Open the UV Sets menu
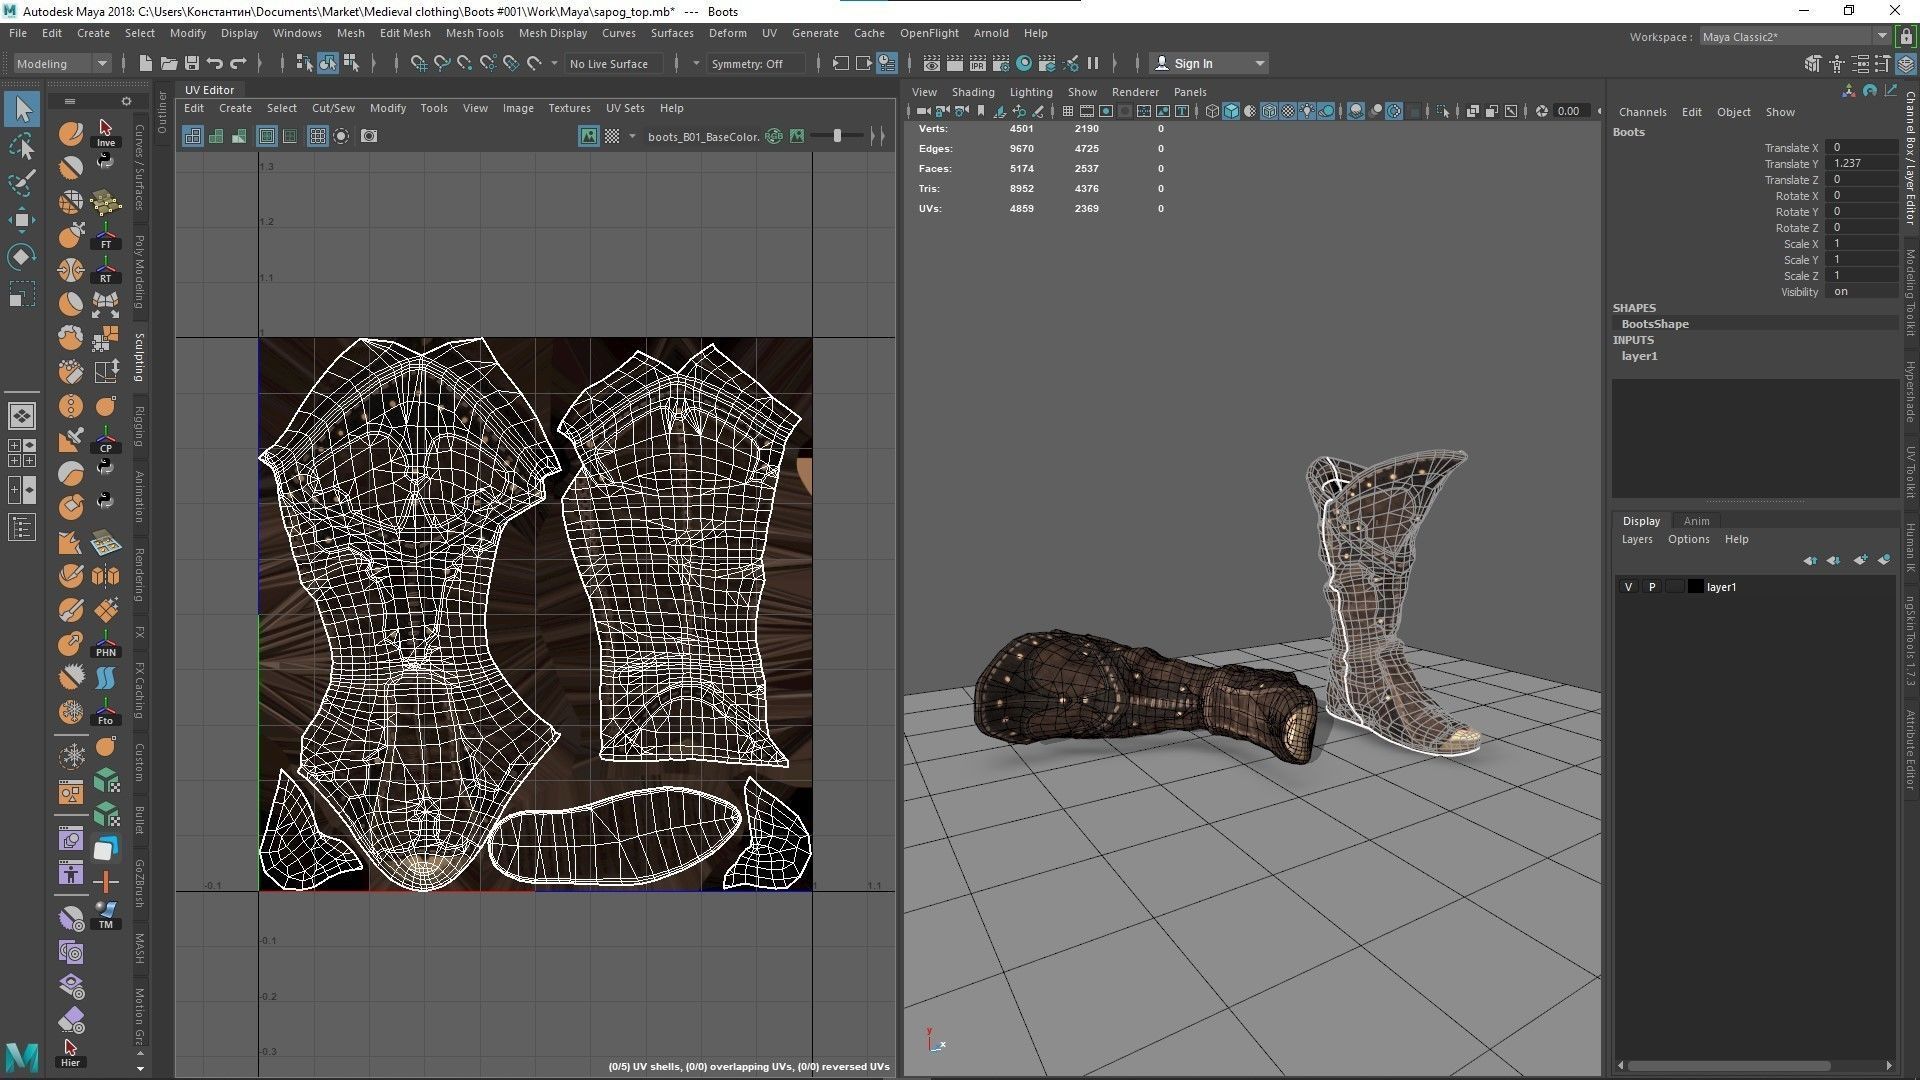This screenshot has height=1080, width=1920. (625, 108)
